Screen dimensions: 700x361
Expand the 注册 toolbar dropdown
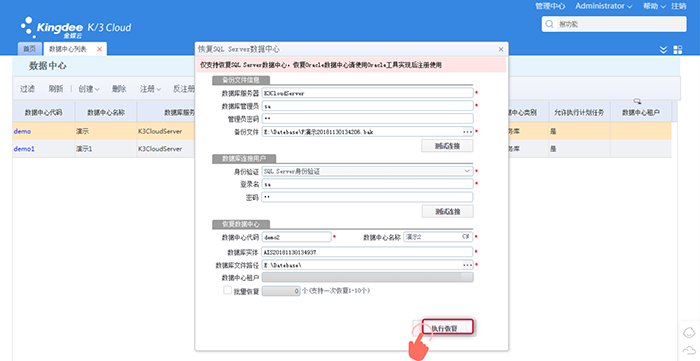150,89
